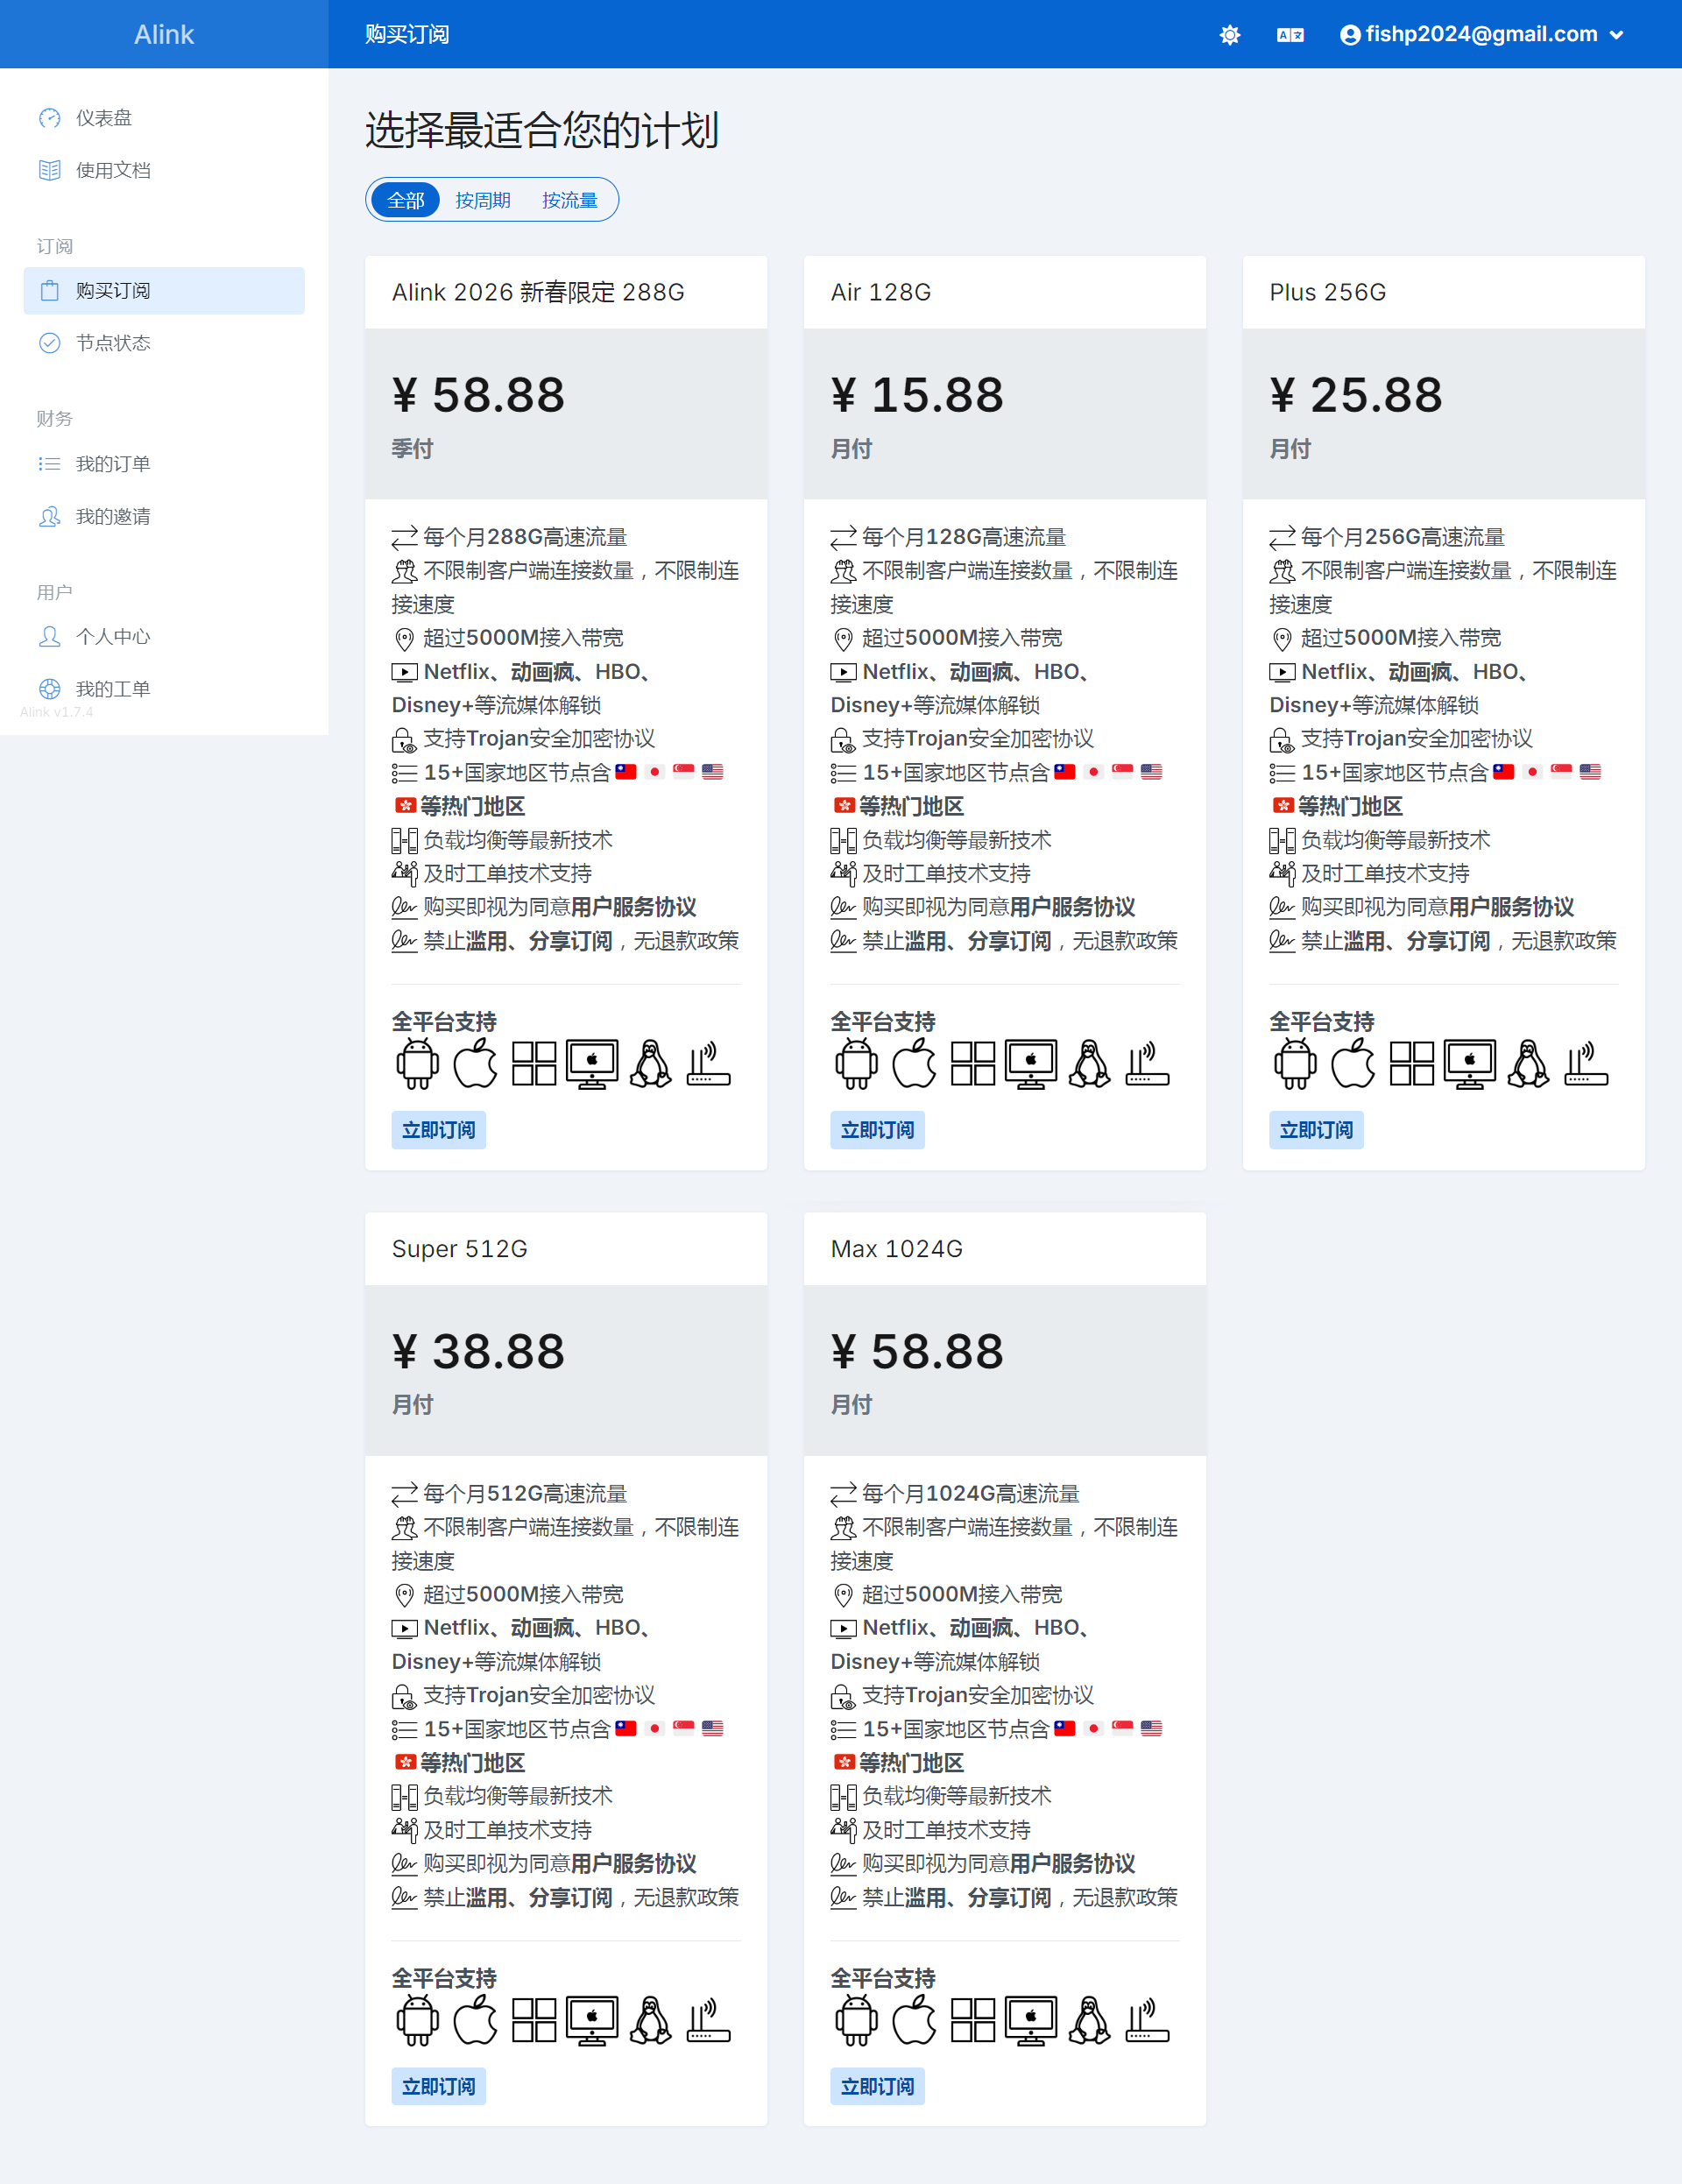Select the 全部 plan filter
1682x2184 pixels.
tap(404, 200)
